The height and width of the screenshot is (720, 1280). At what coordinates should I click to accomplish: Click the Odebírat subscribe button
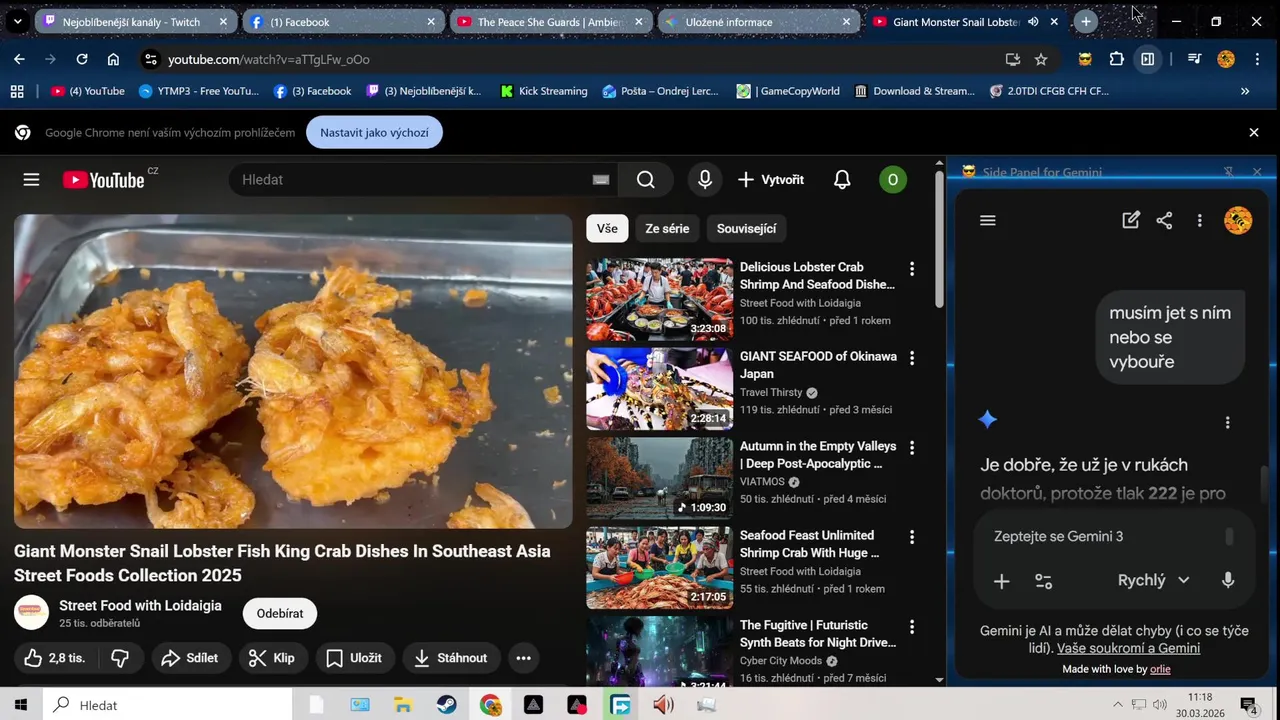pyautogui.click(x=280, y=614)
